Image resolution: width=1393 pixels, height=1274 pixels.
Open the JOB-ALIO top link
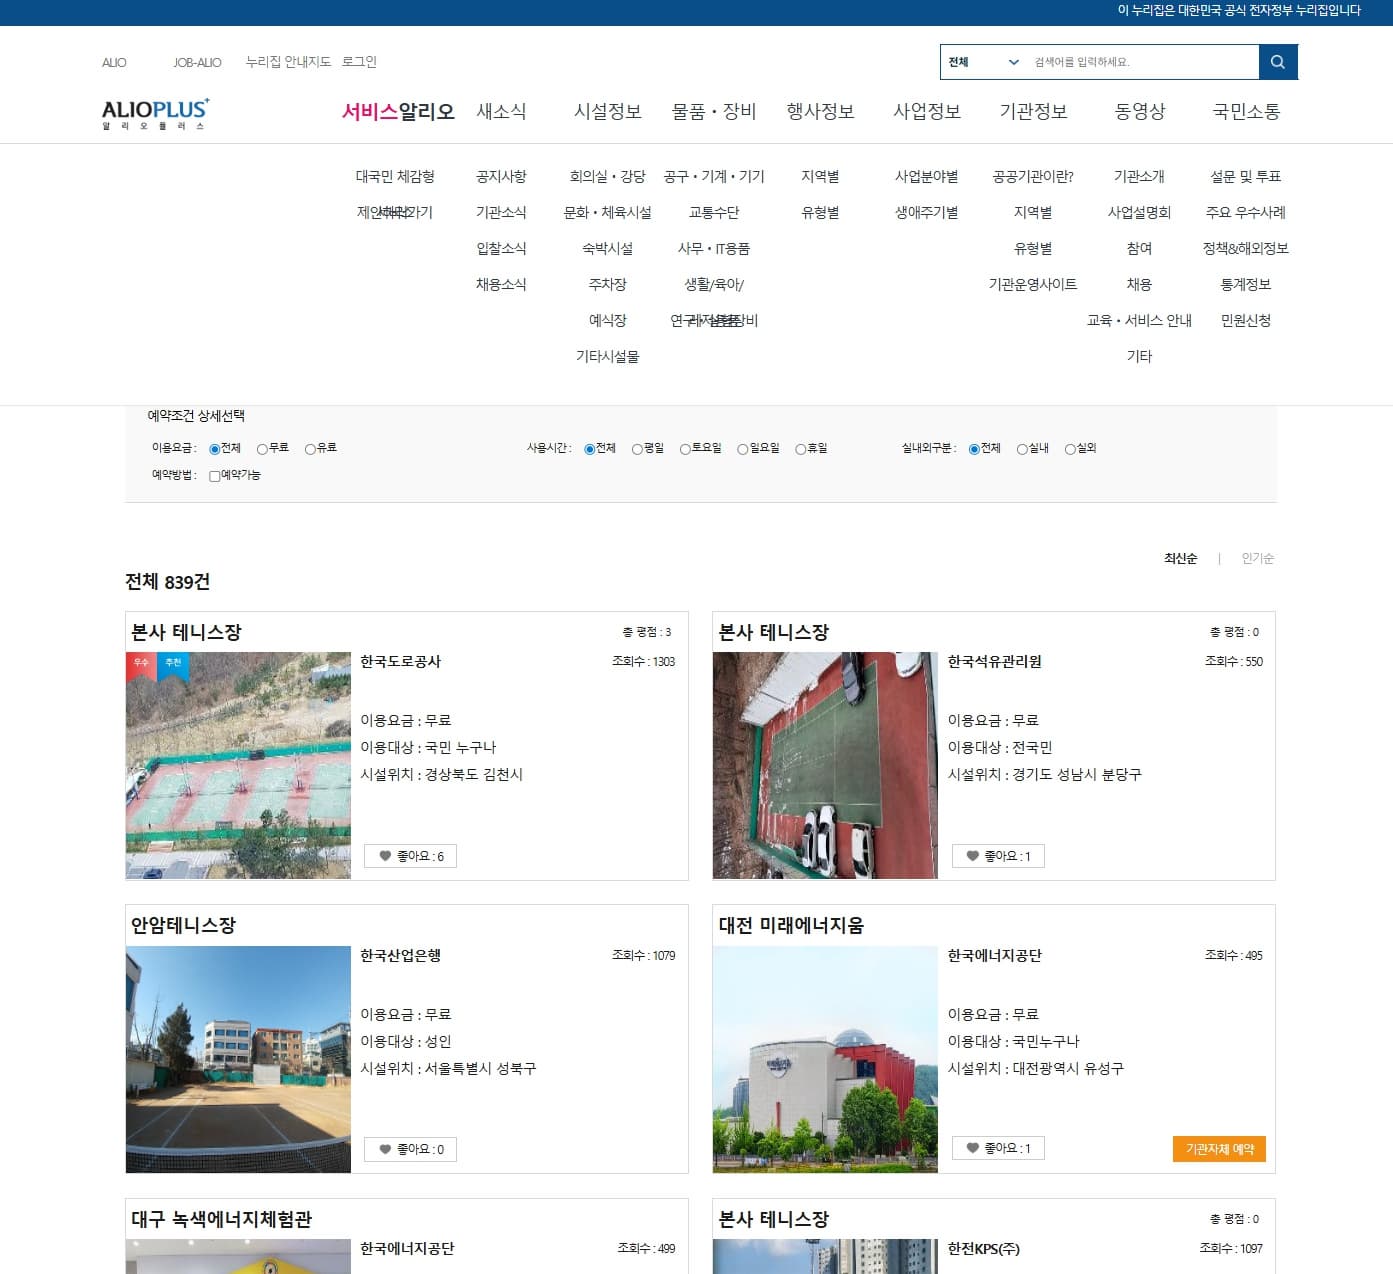pyautogui.click(x=197, y=62)
